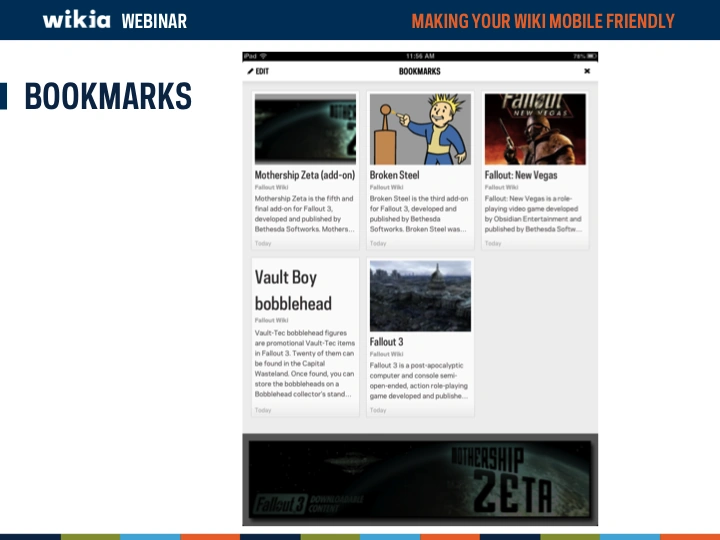Tap the 11:56 AM clock in the status bar
The image size is (720, 540).
pos(420,56)
